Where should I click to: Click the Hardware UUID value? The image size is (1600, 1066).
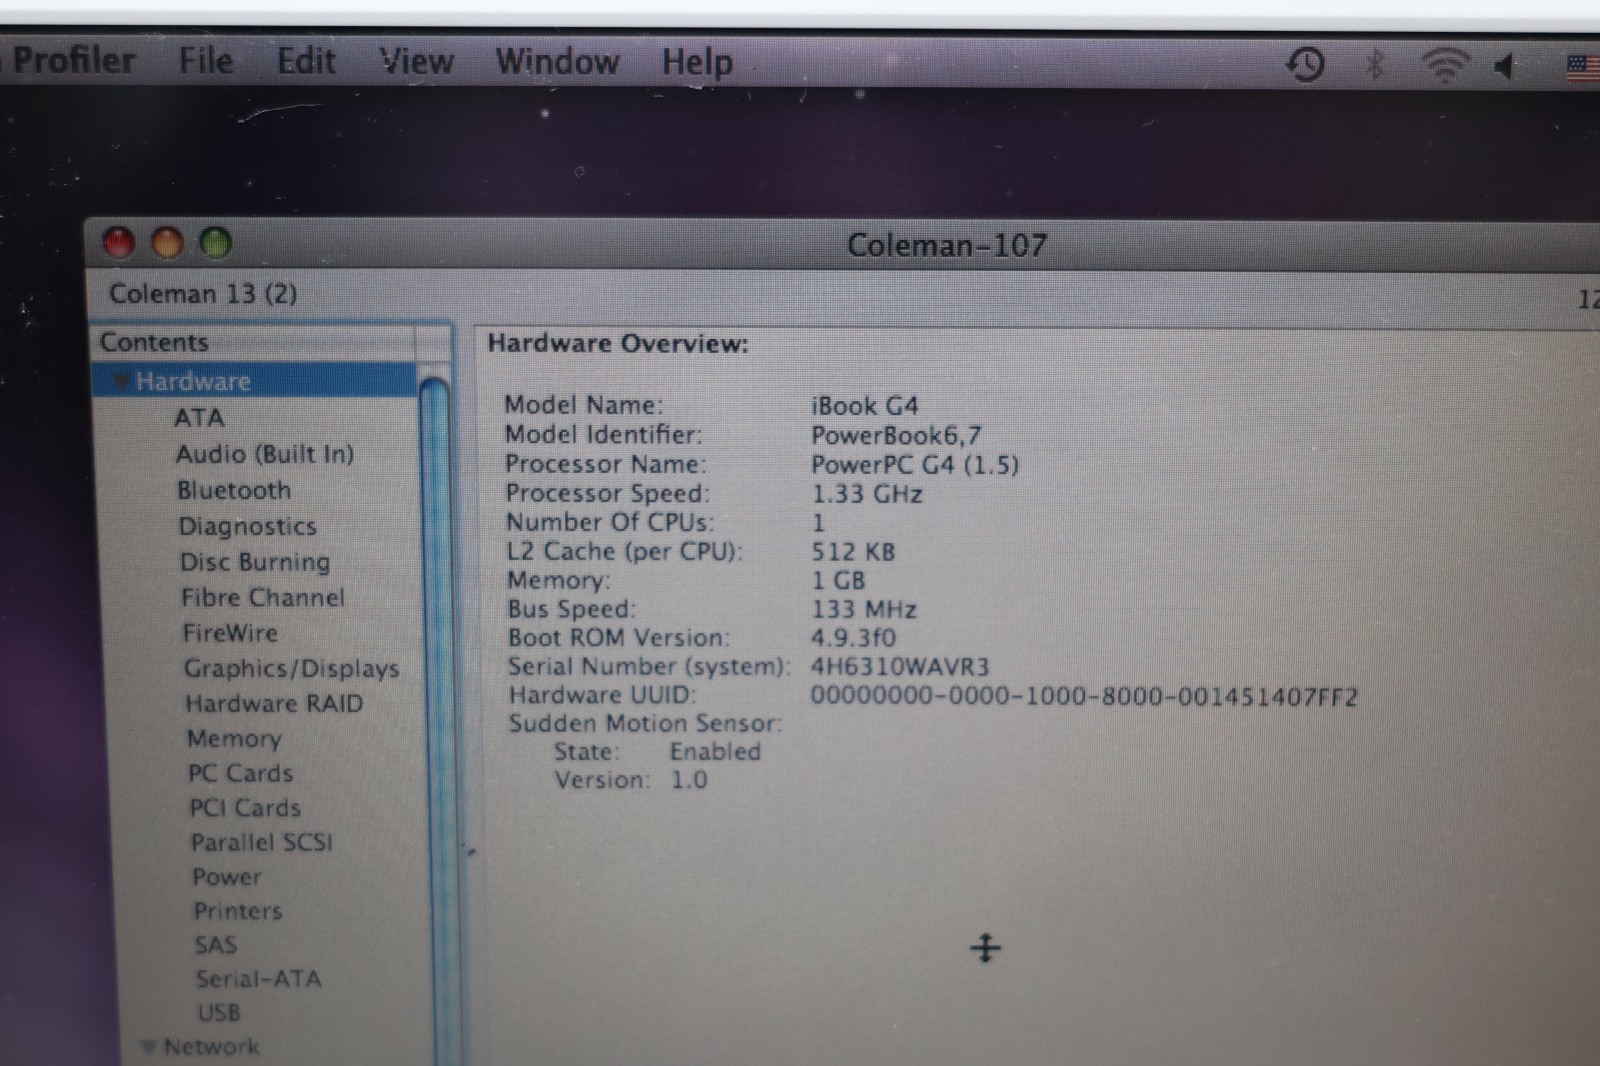[1084, 697]
